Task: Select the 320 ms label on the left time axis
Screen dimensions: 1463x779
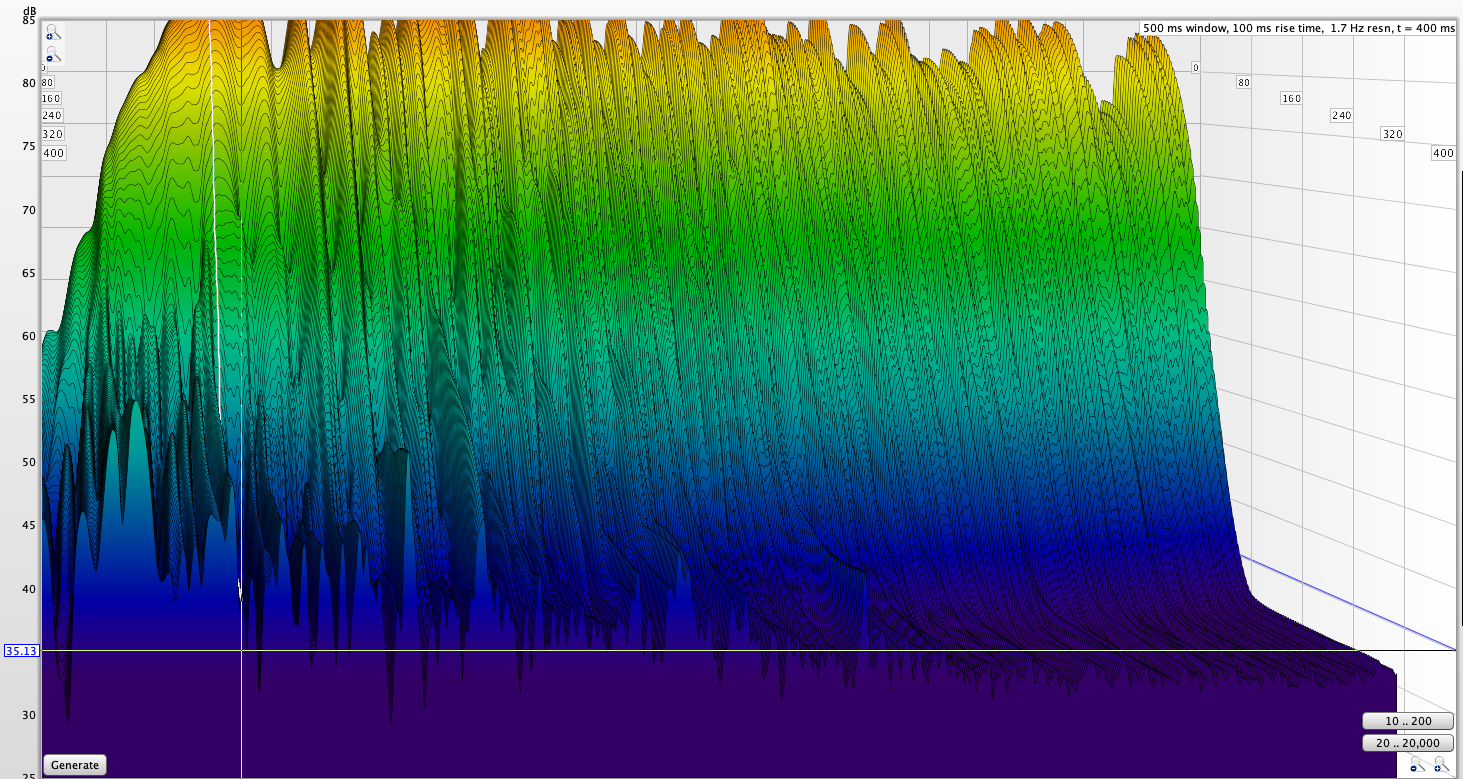Action: pos(53,134)
